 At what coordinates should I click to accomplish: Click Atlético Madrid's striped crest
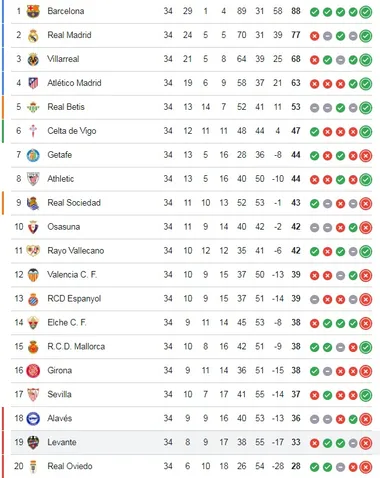click(33, 83)
